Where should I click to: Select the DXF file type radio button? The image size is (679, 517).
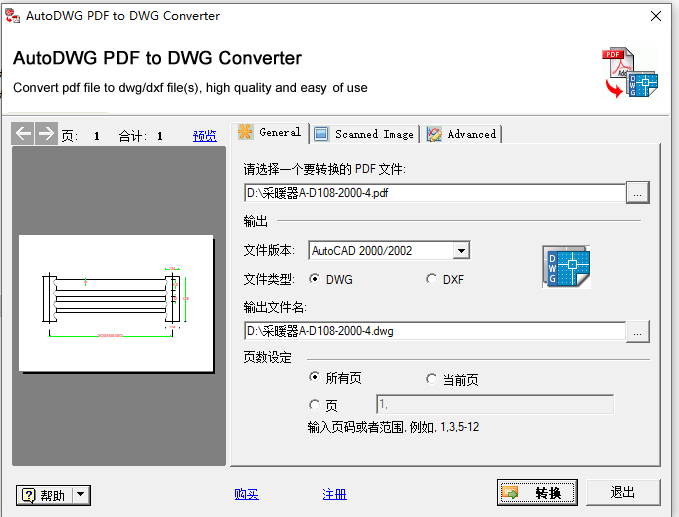pyautogui.click(x=431, y=279)
